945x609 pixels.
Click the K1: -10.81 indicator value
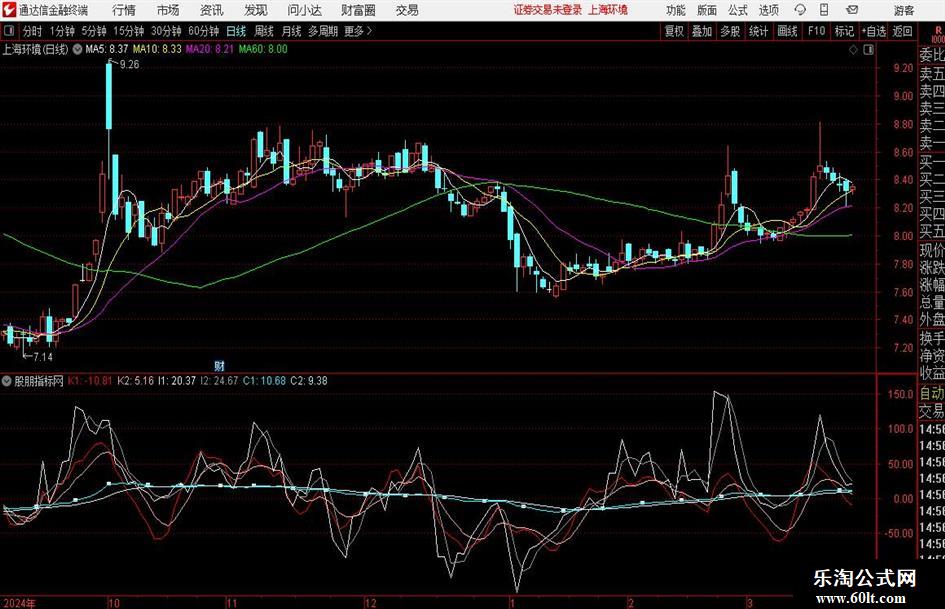[90, 381]
